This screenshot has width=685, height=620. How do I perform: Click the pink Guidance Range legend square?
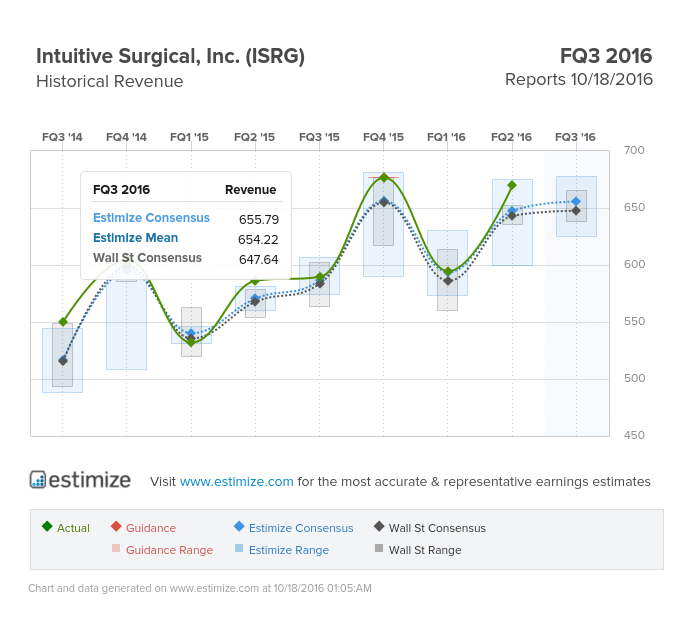(x=116, y=548)
